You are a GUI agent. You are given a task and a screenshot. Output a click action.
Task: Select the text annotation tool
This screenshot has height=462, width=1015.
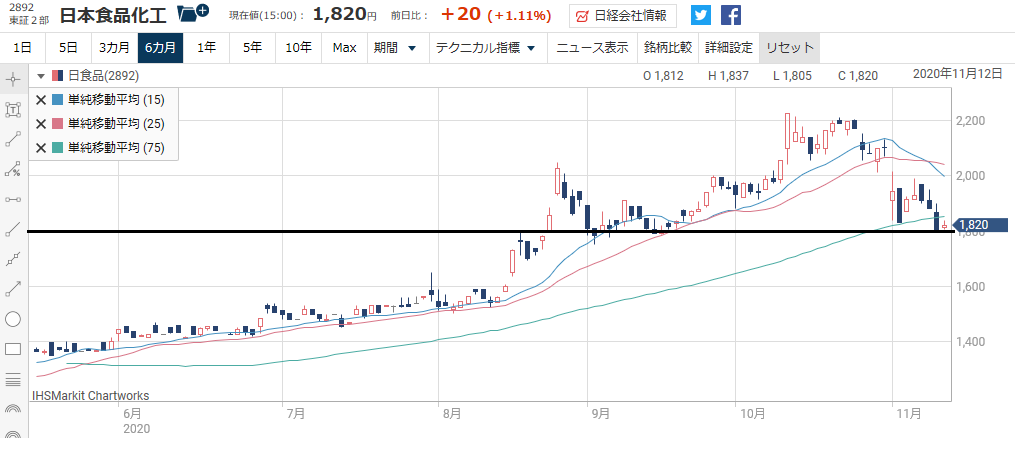13,109
